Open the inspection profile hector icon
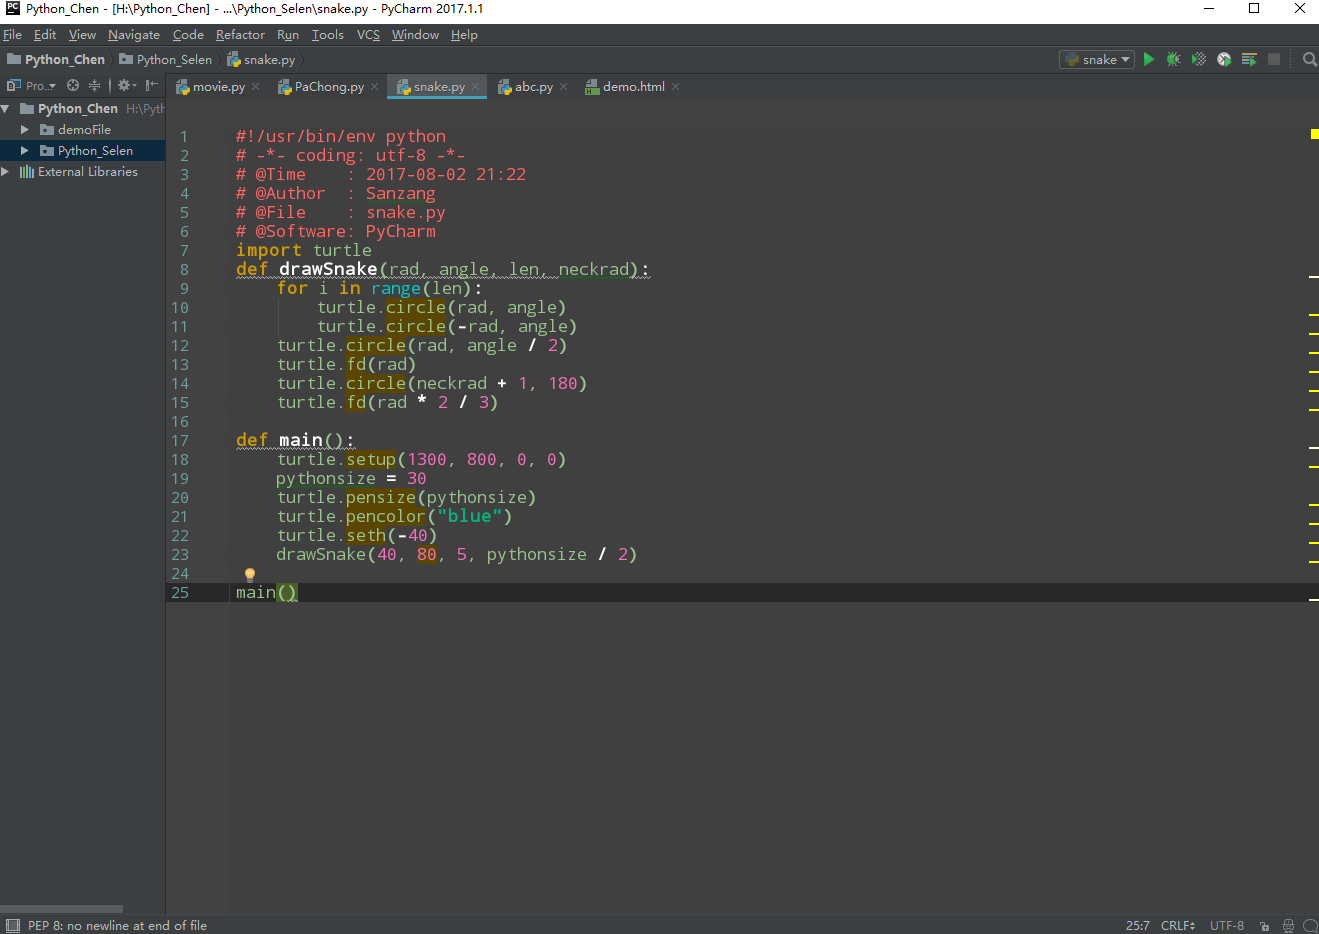The height and width of the screenshot is (934, 1319). (x=1288, y=926)
